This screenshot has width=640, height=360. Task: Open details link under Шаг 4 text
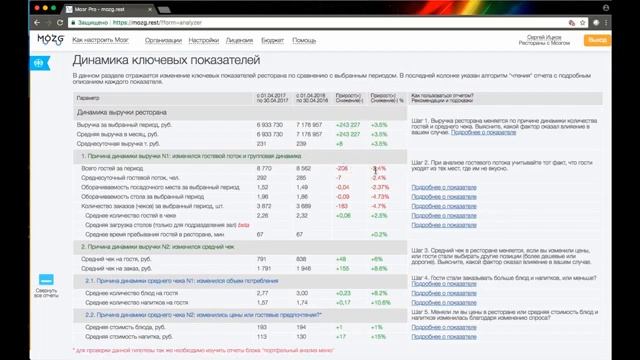click(x=444, y=284)
